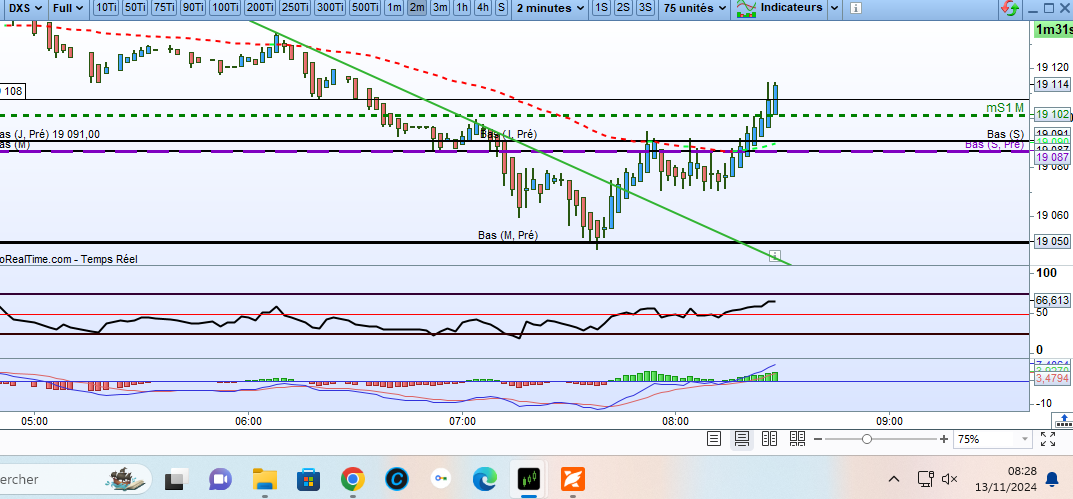Viewport: 1073px width, 499px height.
Task: Switch to continuous page view icon
Action: coord(742,439)
